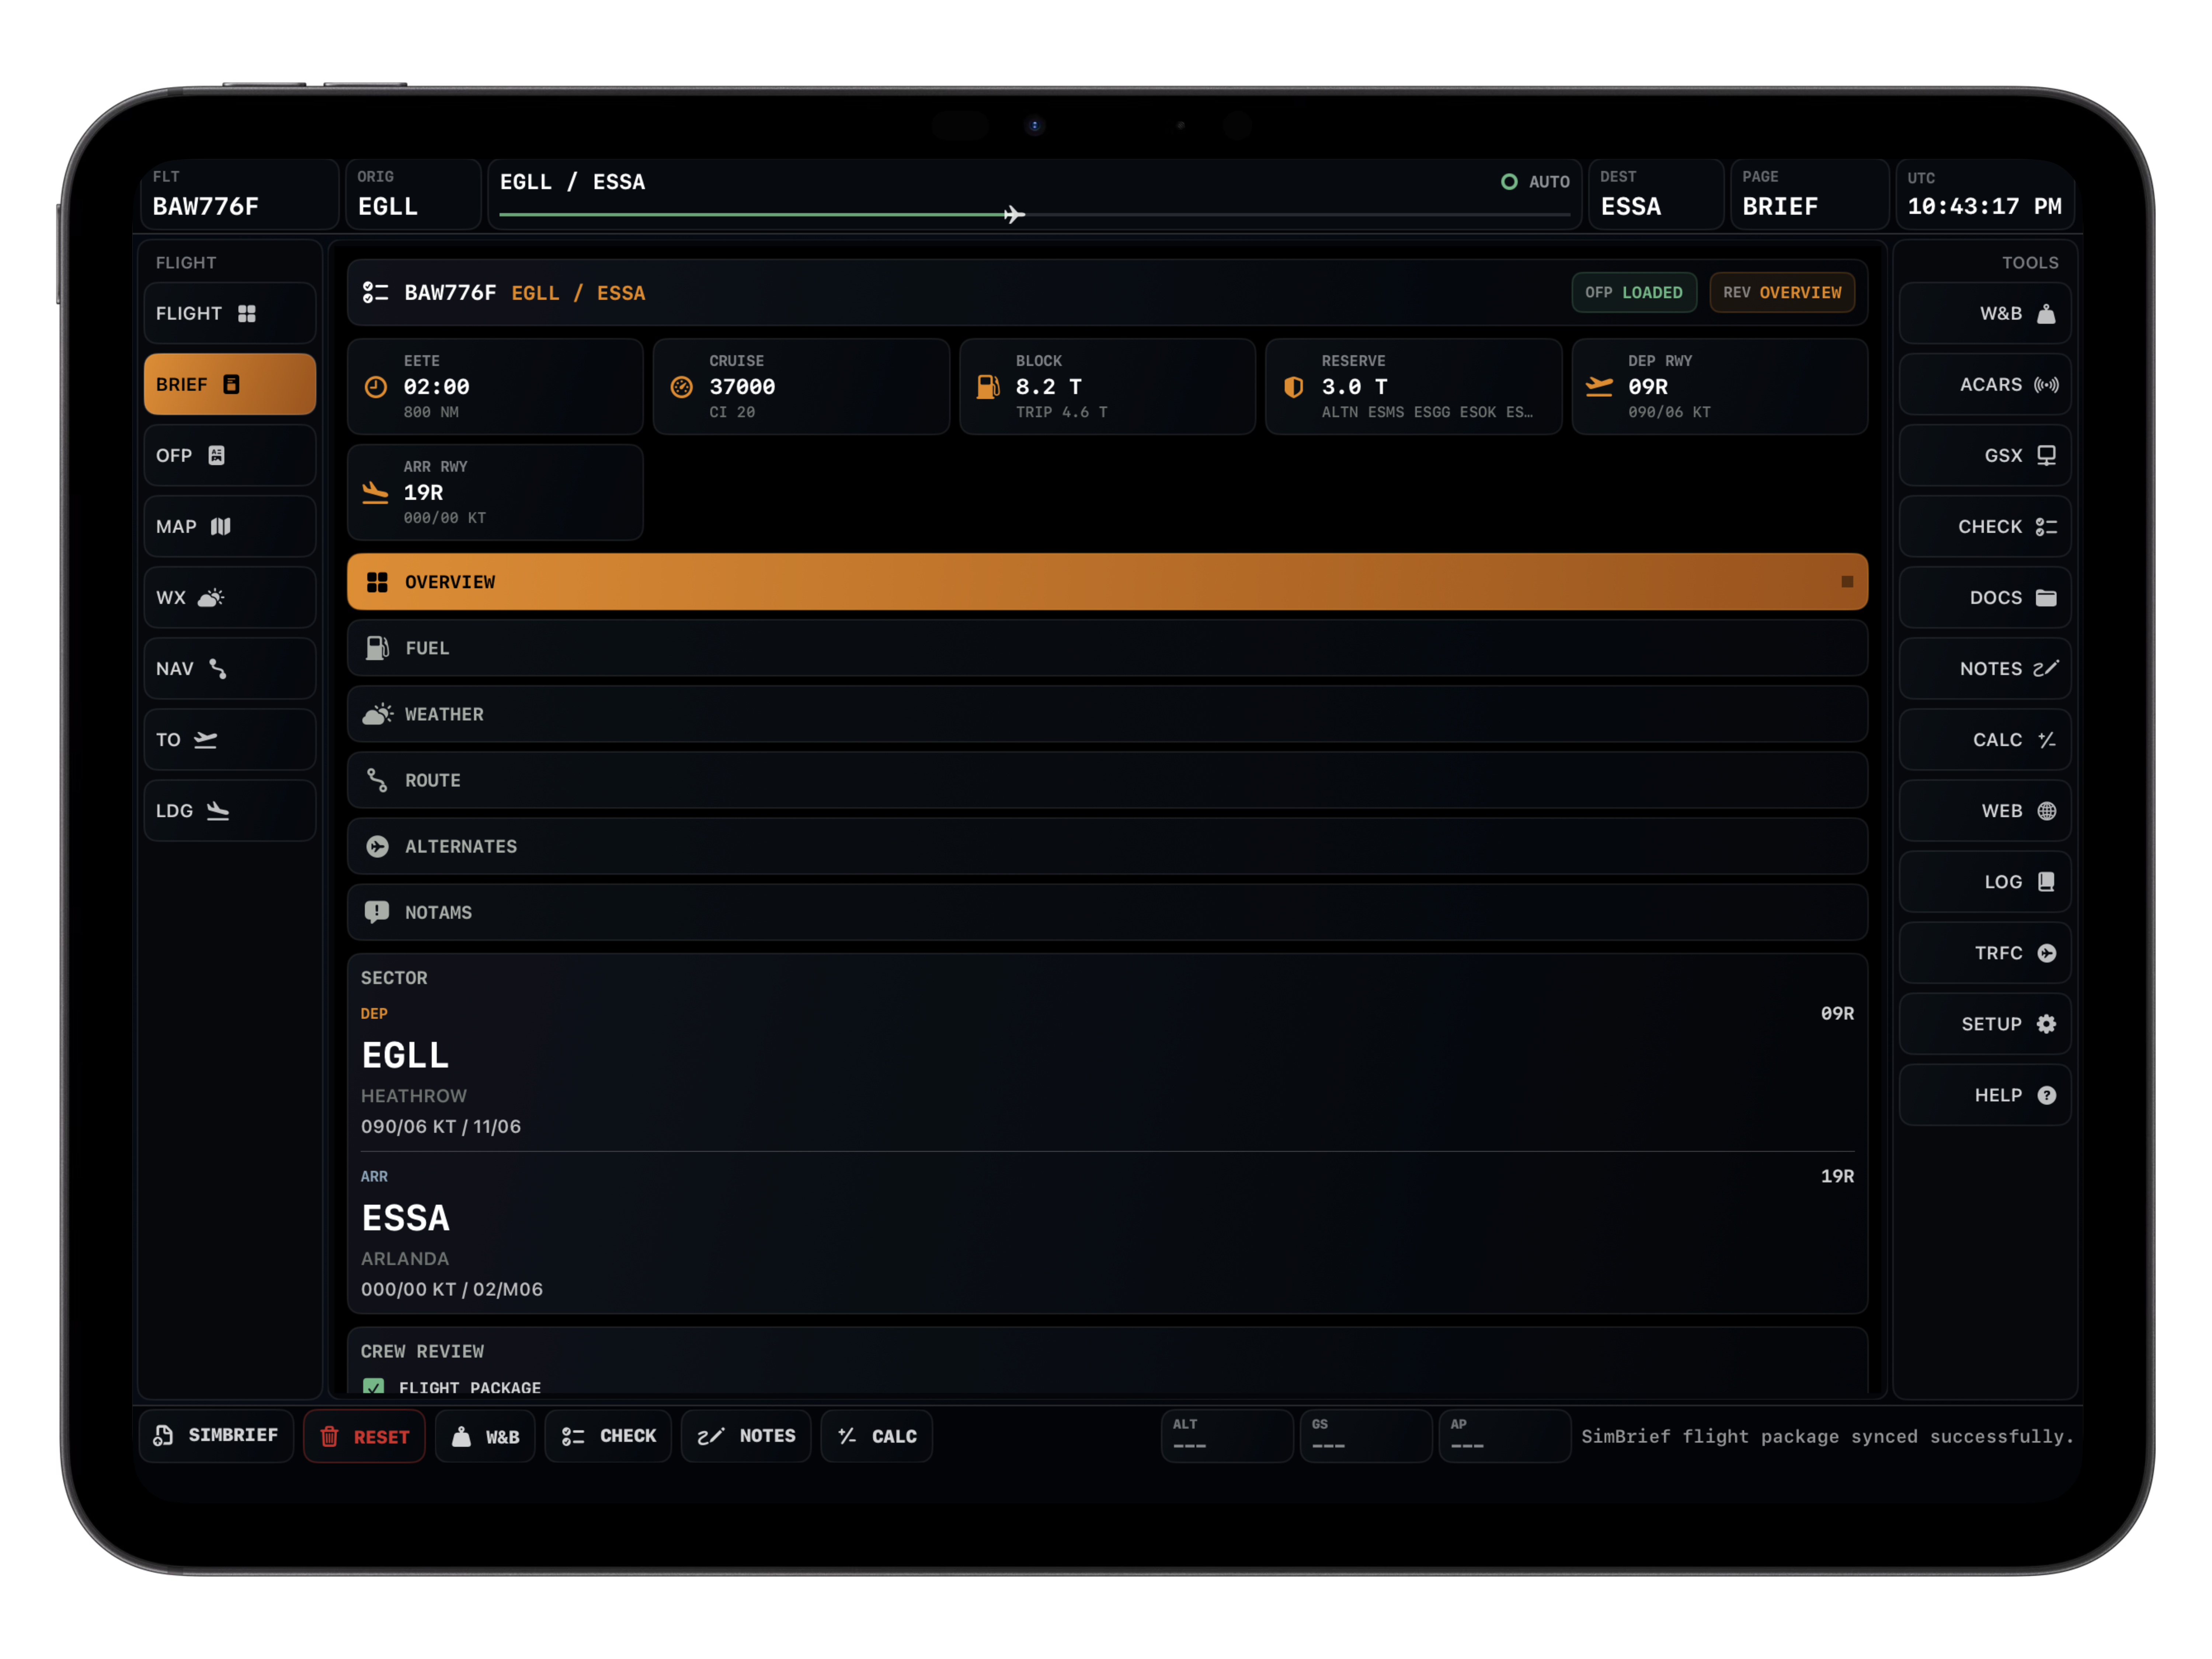Click the TRFC arrow icon
The width and height of the screenshot is (2212, 1659).
click(x=2046, y=953)
